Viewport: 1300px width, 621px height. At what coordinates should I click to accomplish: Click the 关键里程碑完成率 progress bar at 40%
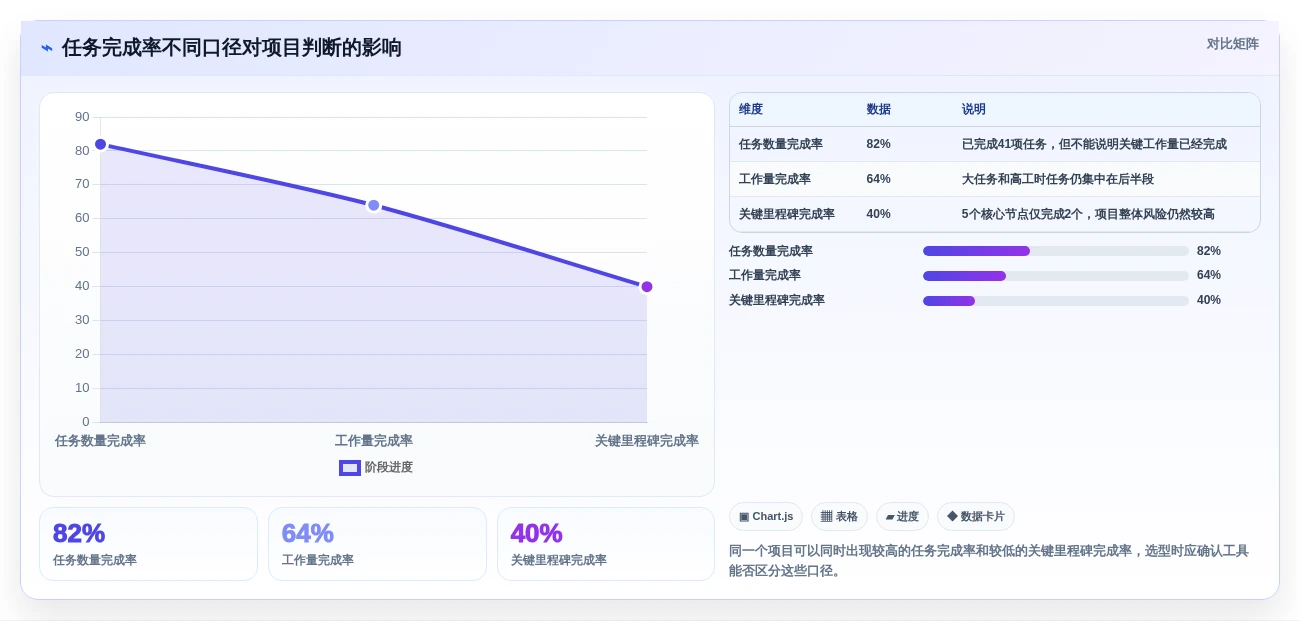(x=1056, y=301)
